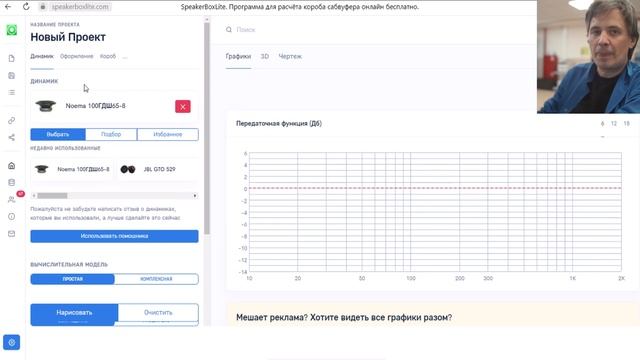Viewport: 640px width, 360px height.
Task: Save the project with sidebar floppy icon
Action: point(11,76)
